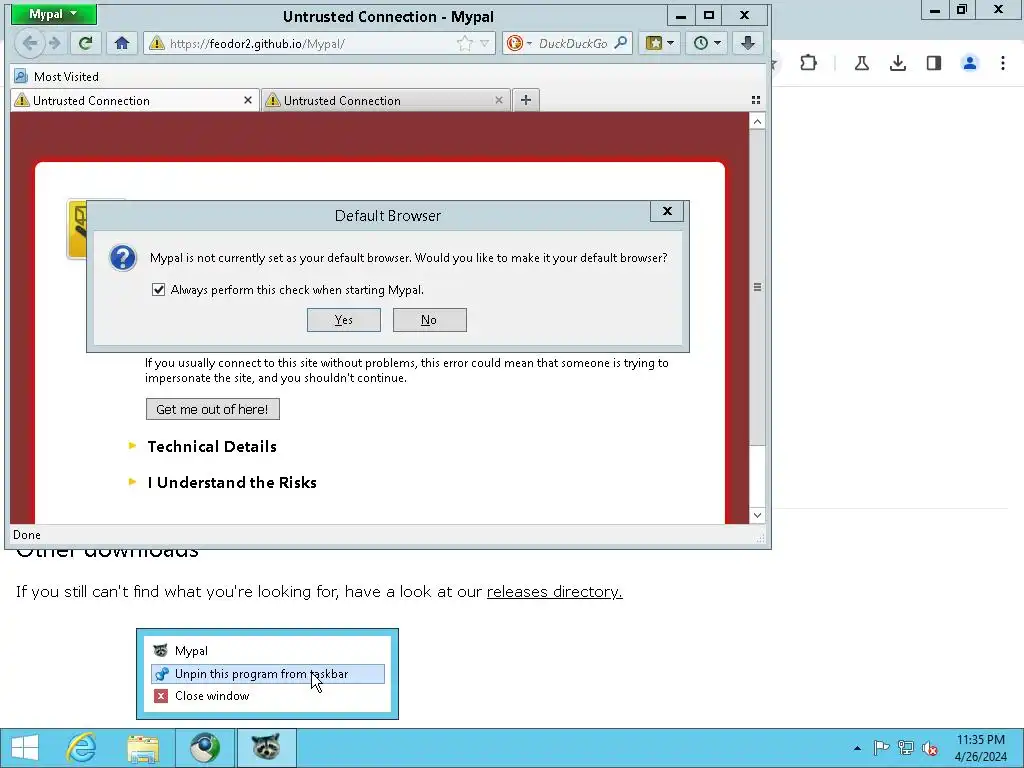Reload the page in Mypal

[86, 43]
